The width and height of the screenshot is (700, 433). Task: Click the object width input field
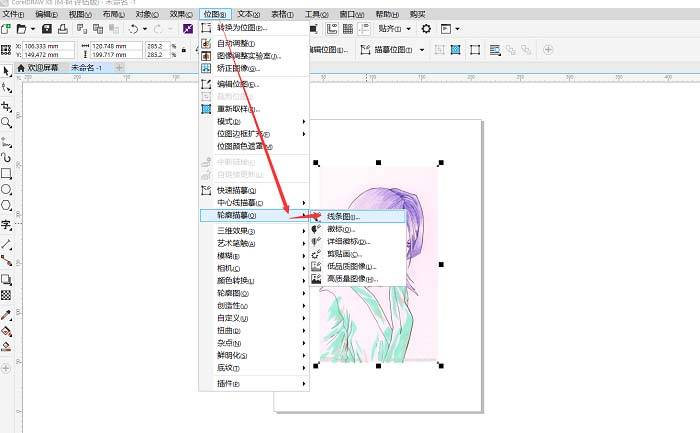click(x=117, y=45)
